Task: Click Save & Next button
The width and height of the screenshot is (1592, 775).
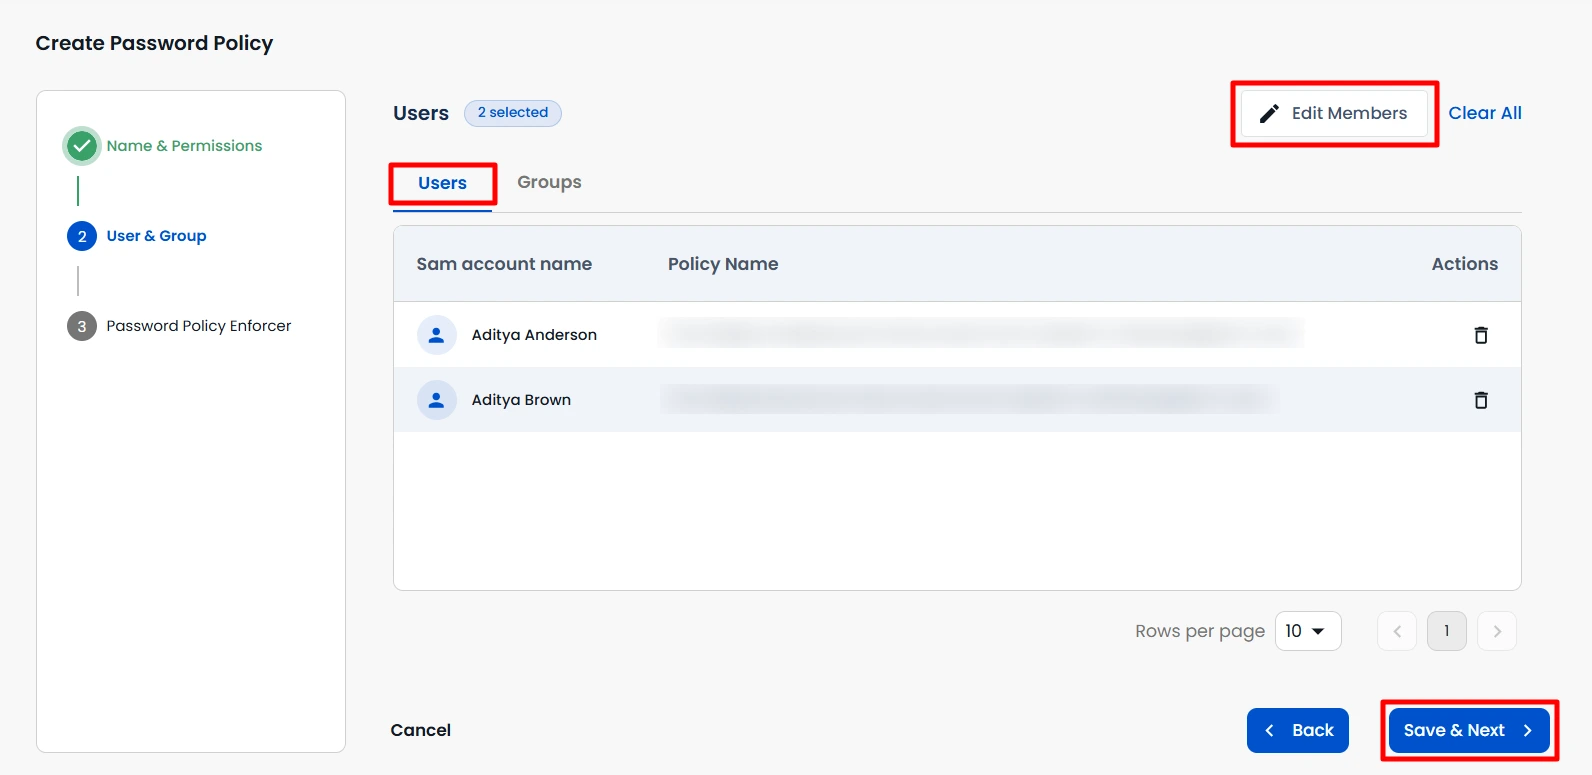Action: [1469, 730]
